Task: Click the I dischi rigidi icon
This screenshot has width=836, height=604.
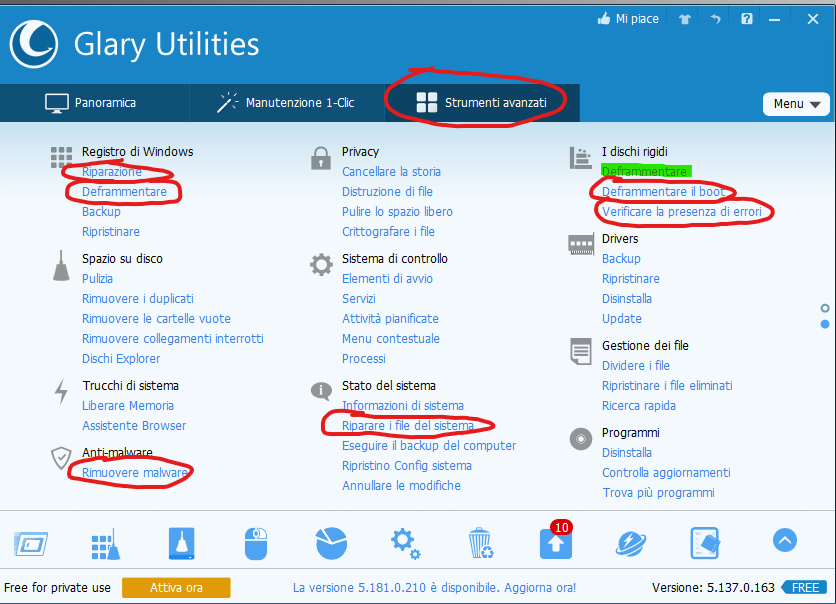Action: [x=581, y=158]
